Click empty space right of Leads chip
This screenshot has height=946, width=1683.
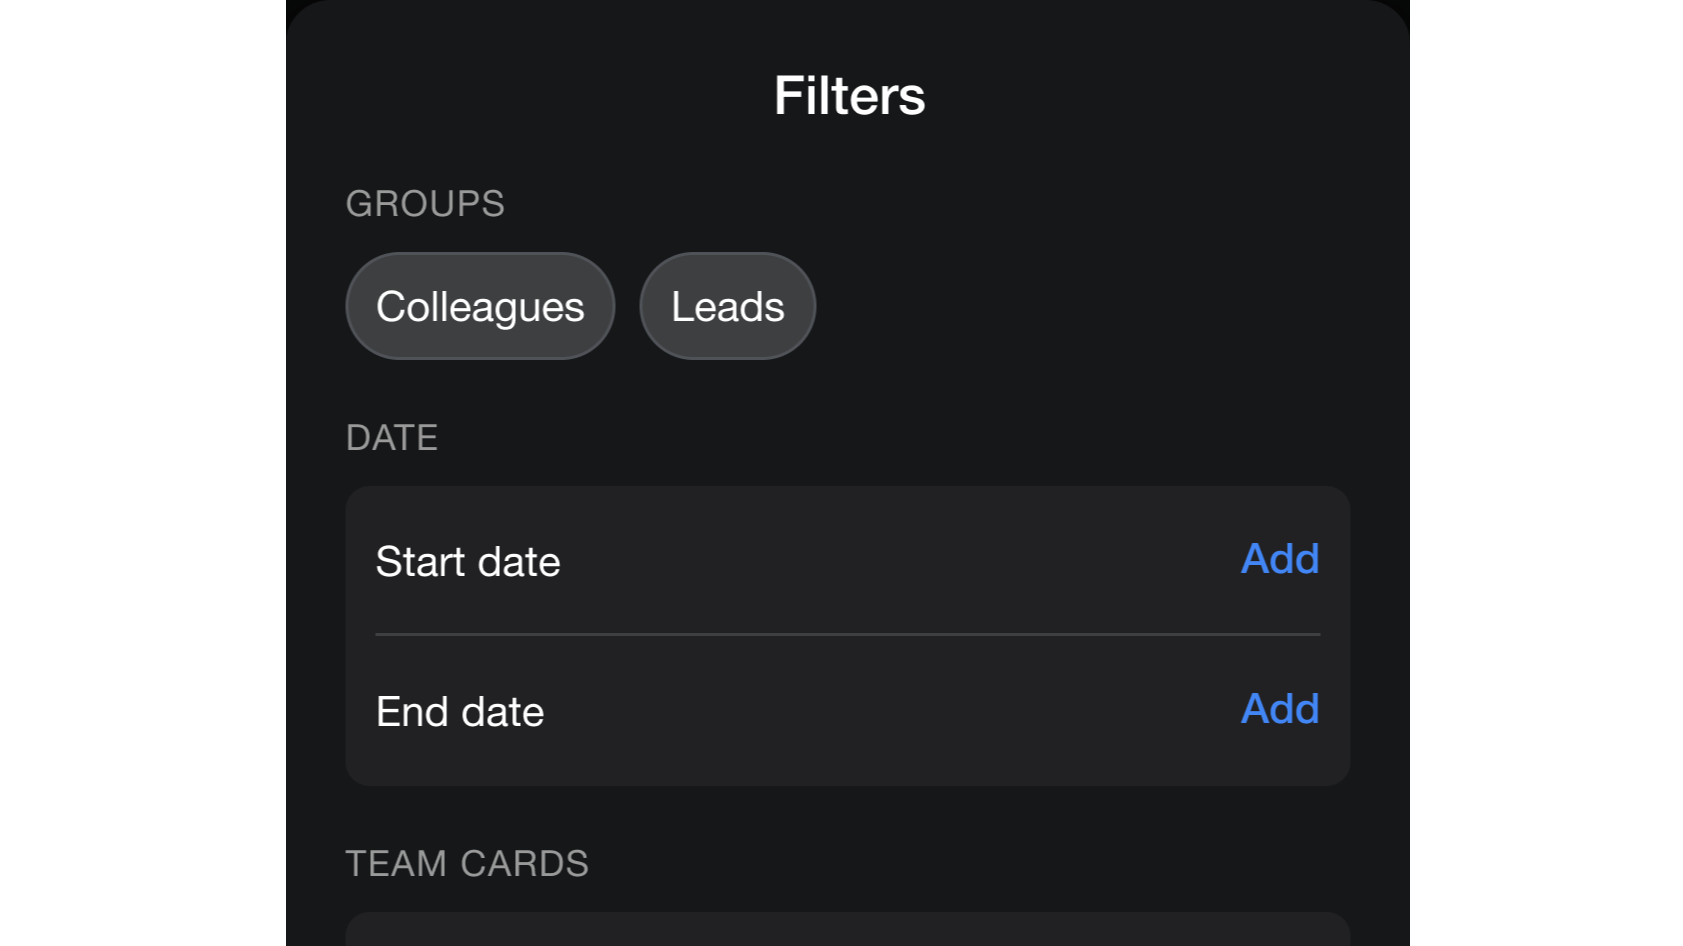click(1080, 306)
